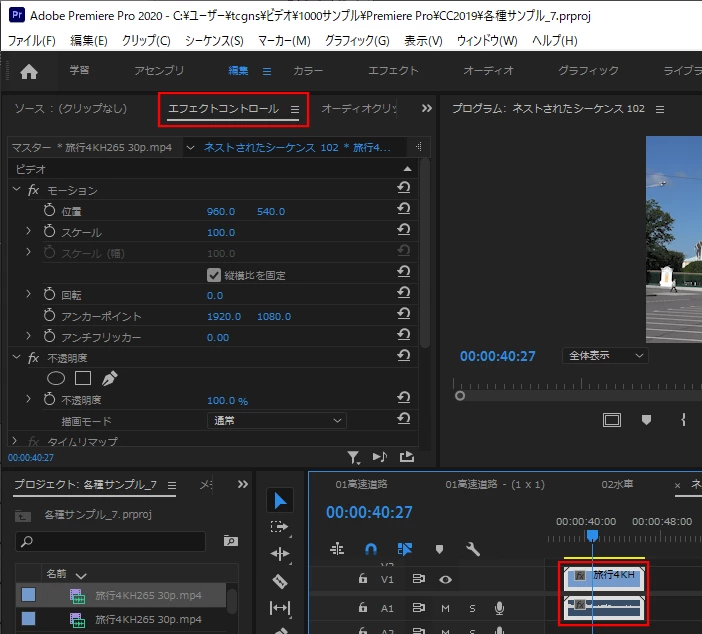This screenshot has width=702, height=634.
Task: Reset the 回転 parameter
Action: (404, 293)
